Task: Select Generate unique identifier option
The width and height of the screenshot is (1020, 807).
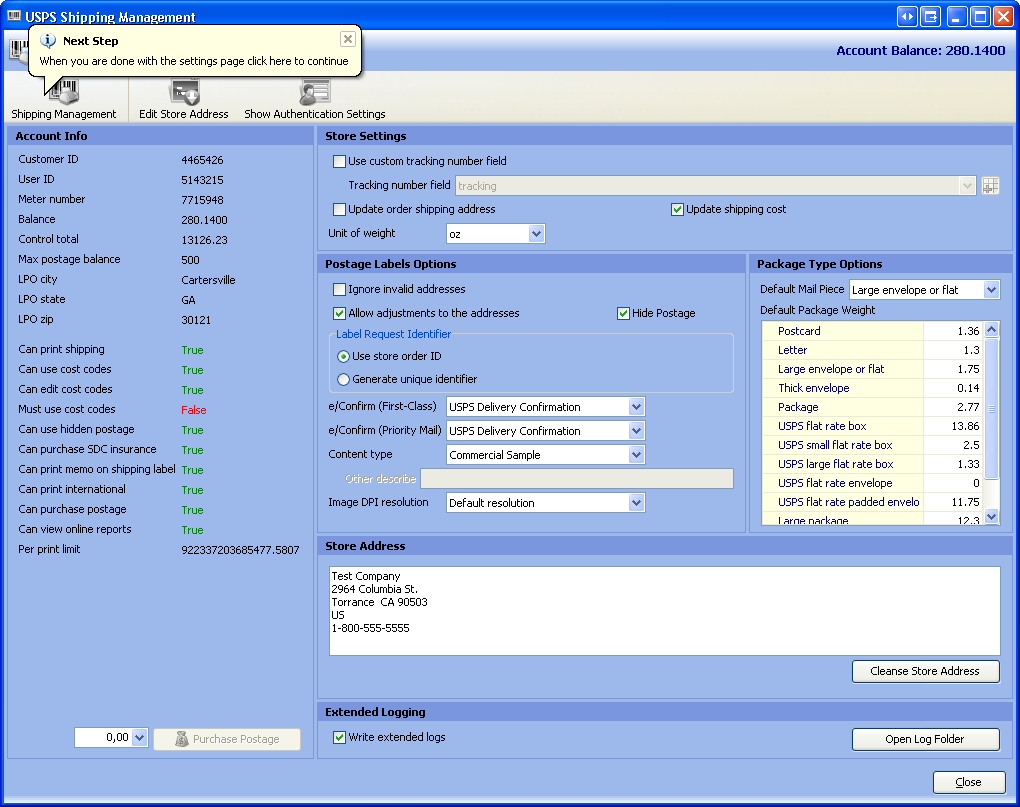Action: tap(344, 379)
